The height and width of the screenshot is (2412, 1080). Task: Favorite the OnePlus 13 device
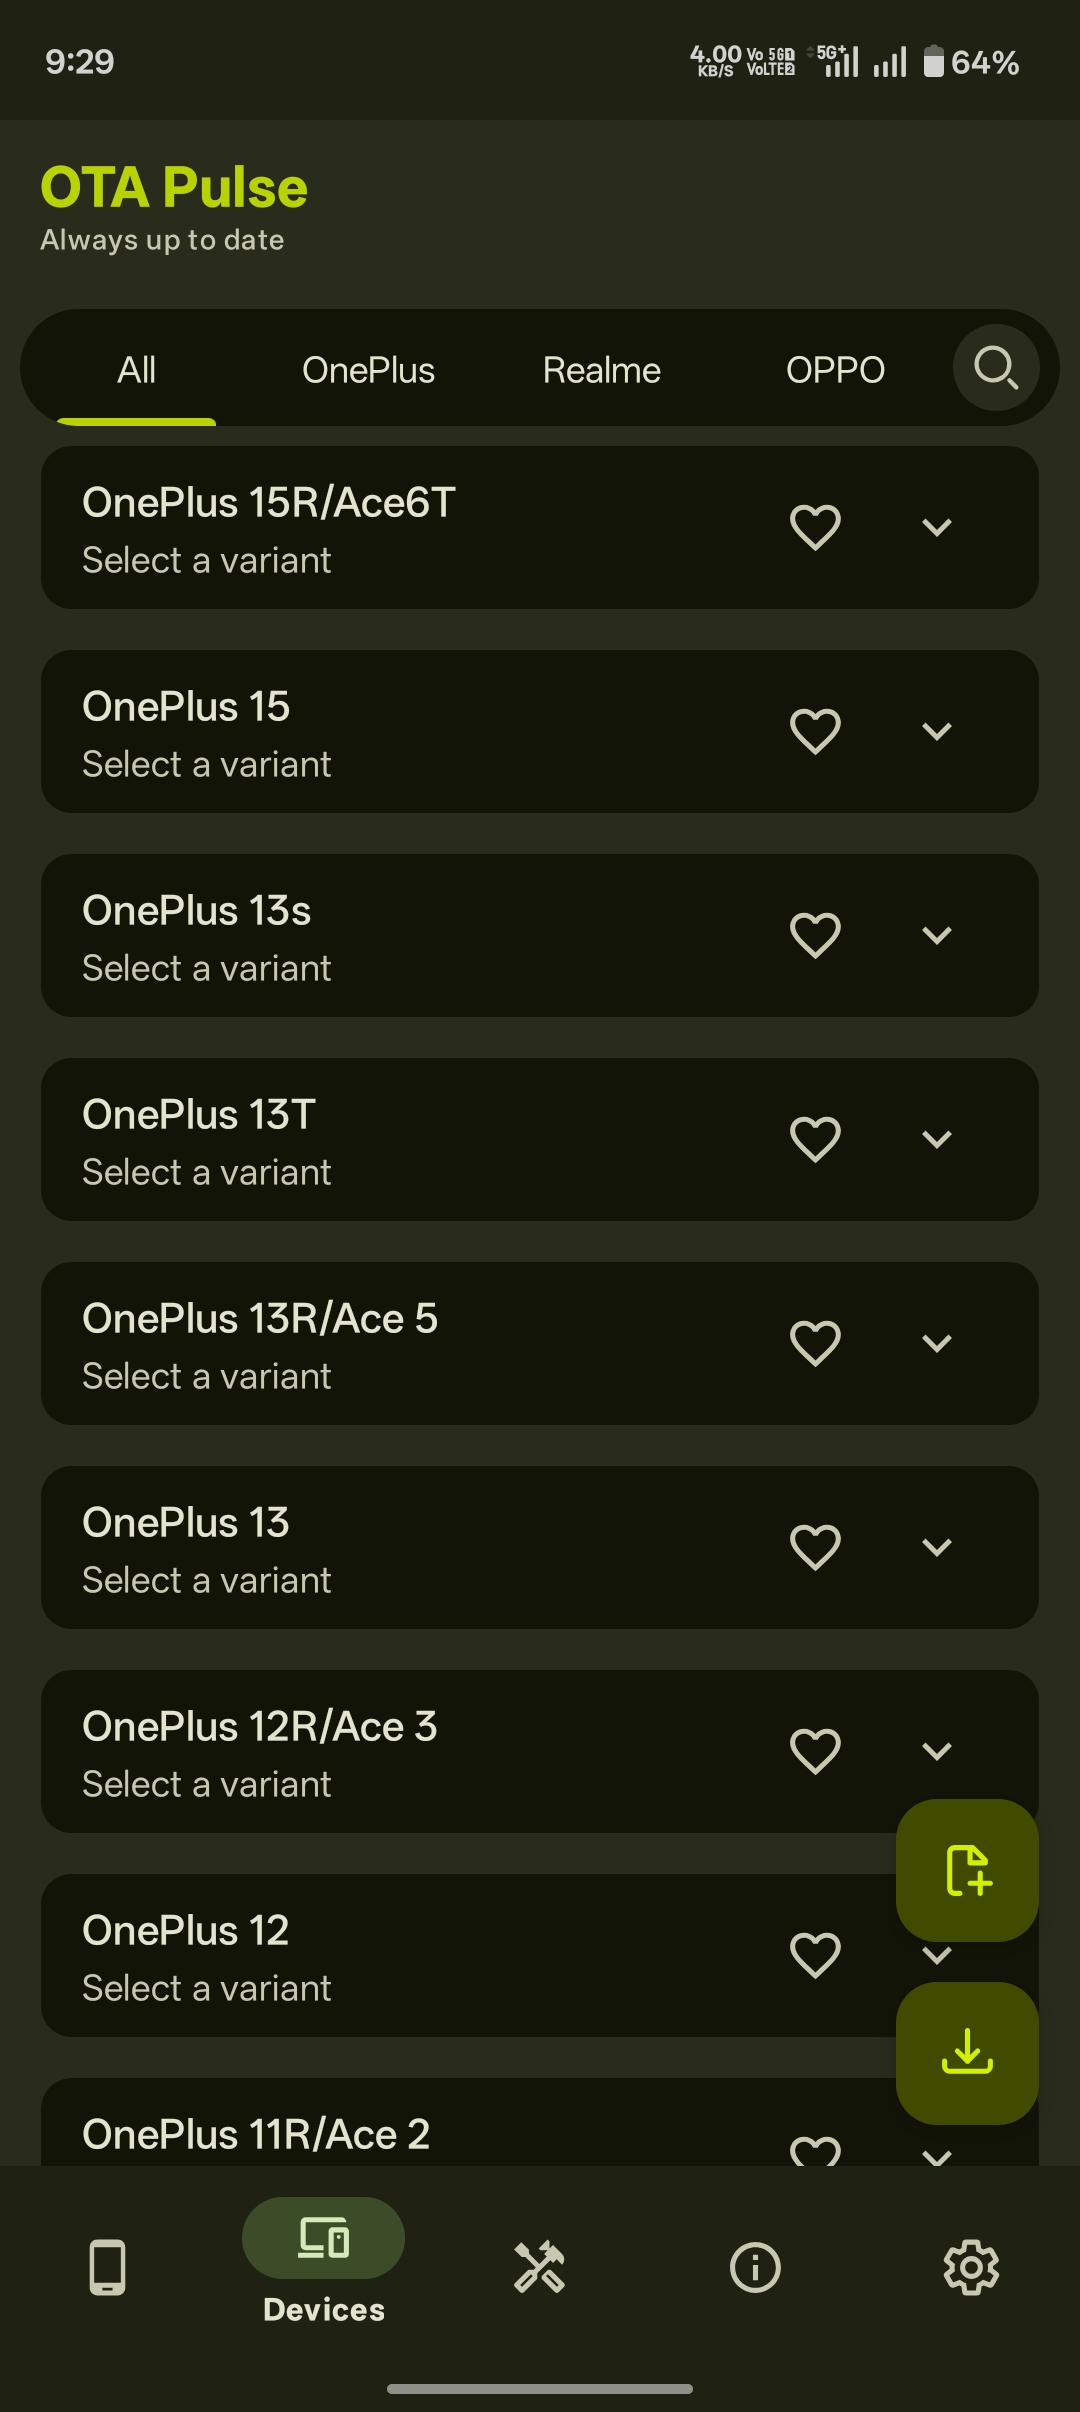(815, 1546)
